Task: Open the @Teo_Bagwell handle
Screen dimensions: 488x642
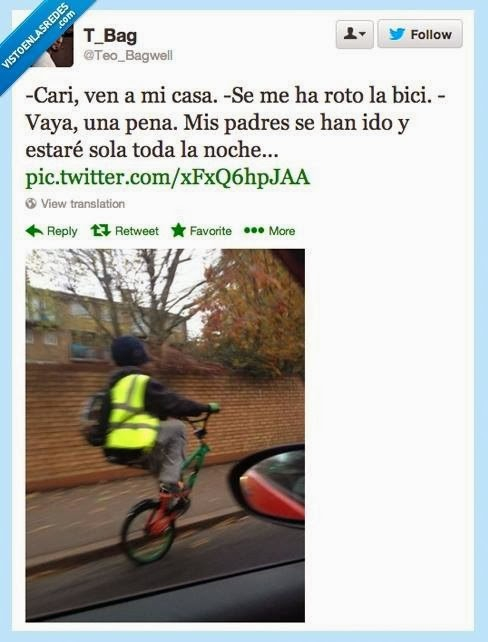Action: [x=128, y=56]
